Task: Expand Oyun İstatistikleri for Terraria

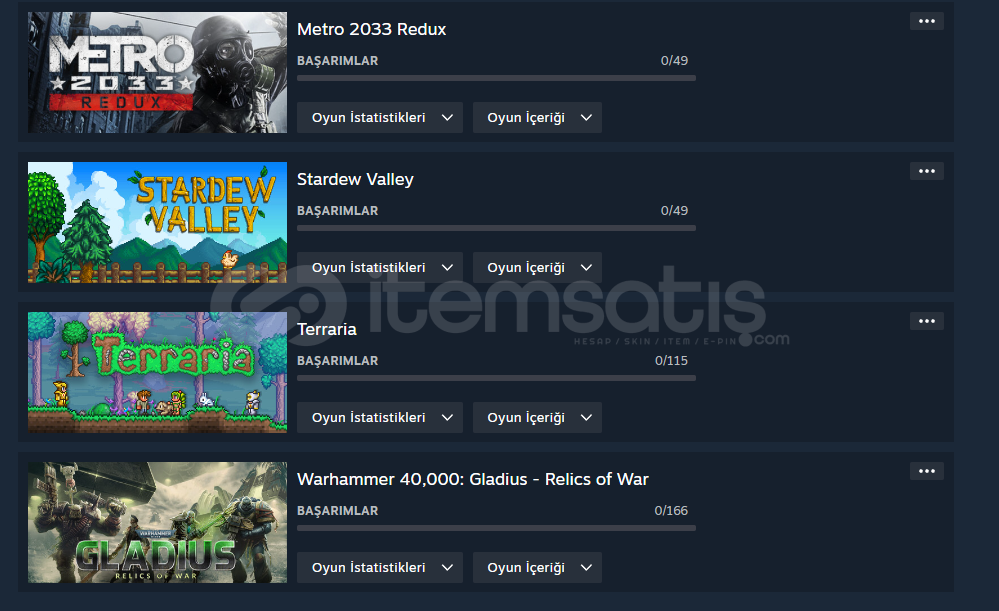Action: point(380,418)
